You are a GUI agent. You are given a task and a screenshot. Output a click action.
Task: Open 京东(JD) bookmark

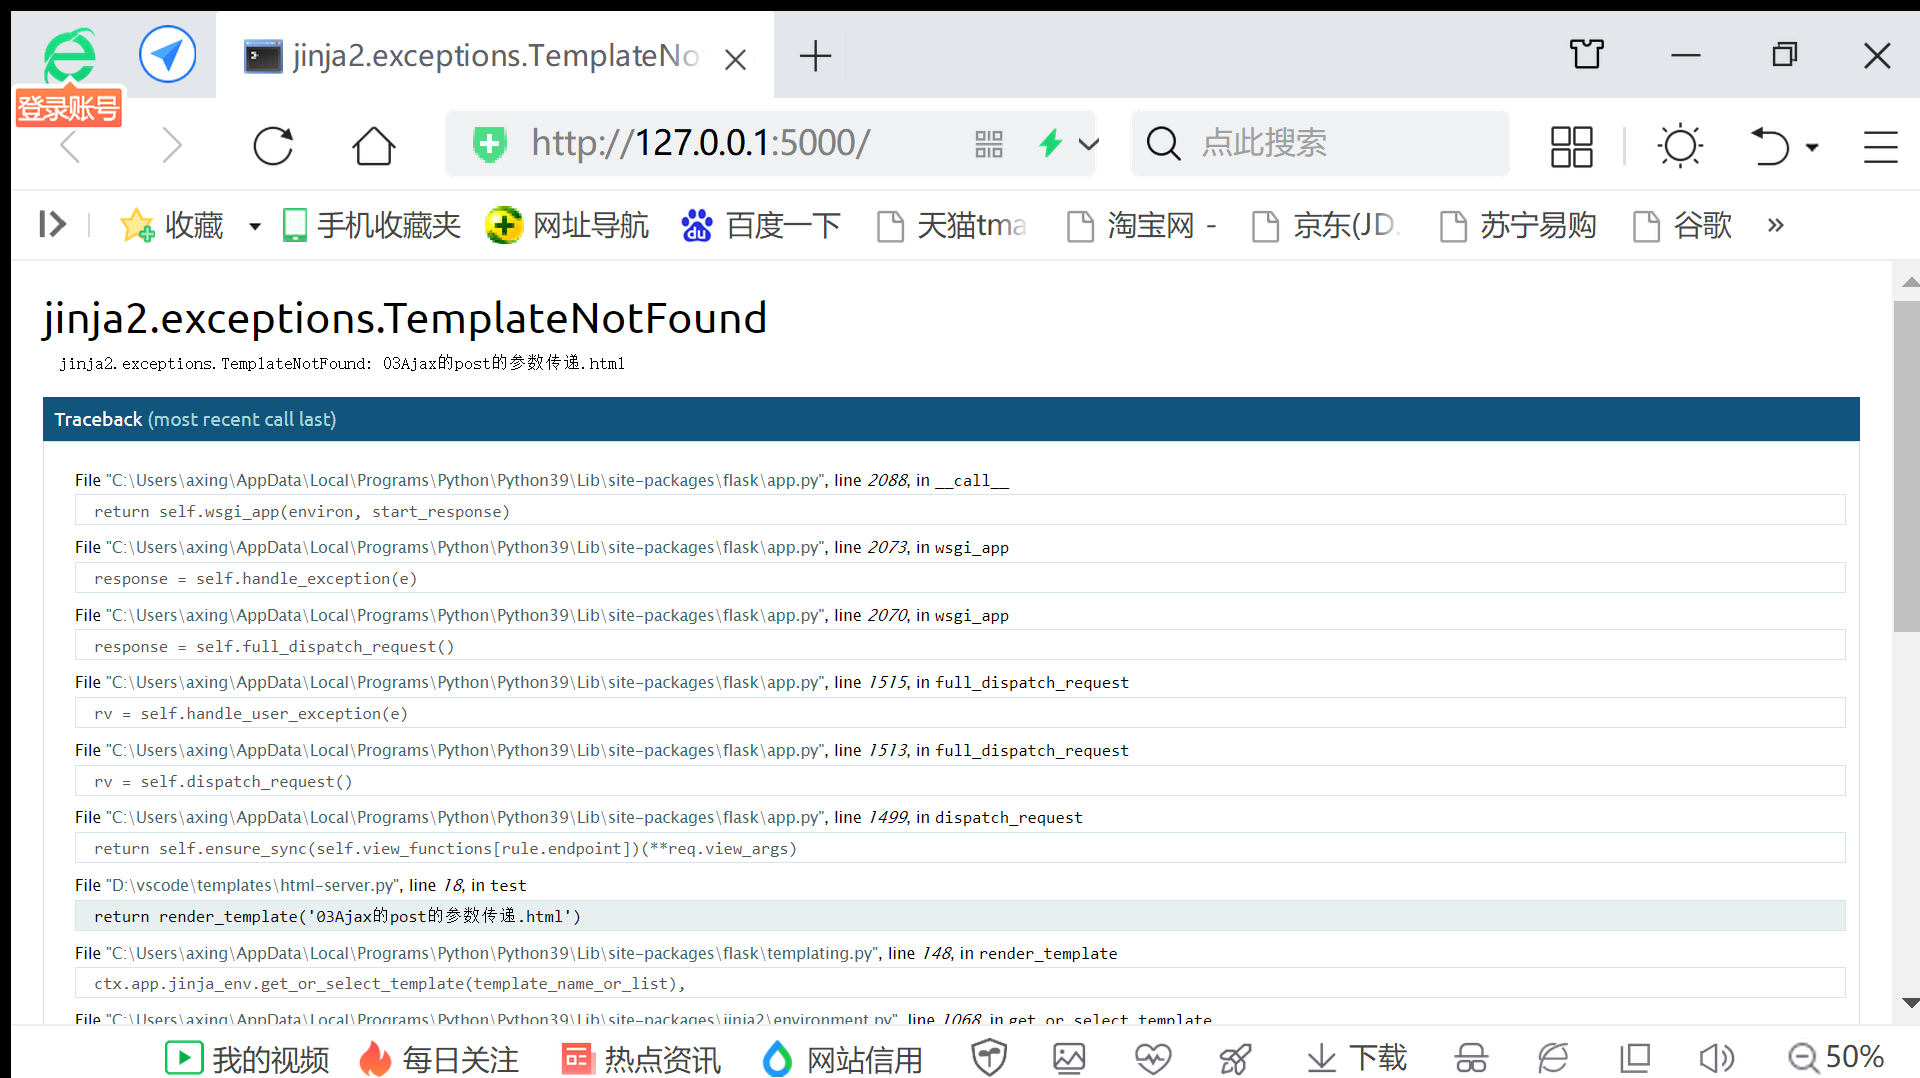[x=1326, y=225]
